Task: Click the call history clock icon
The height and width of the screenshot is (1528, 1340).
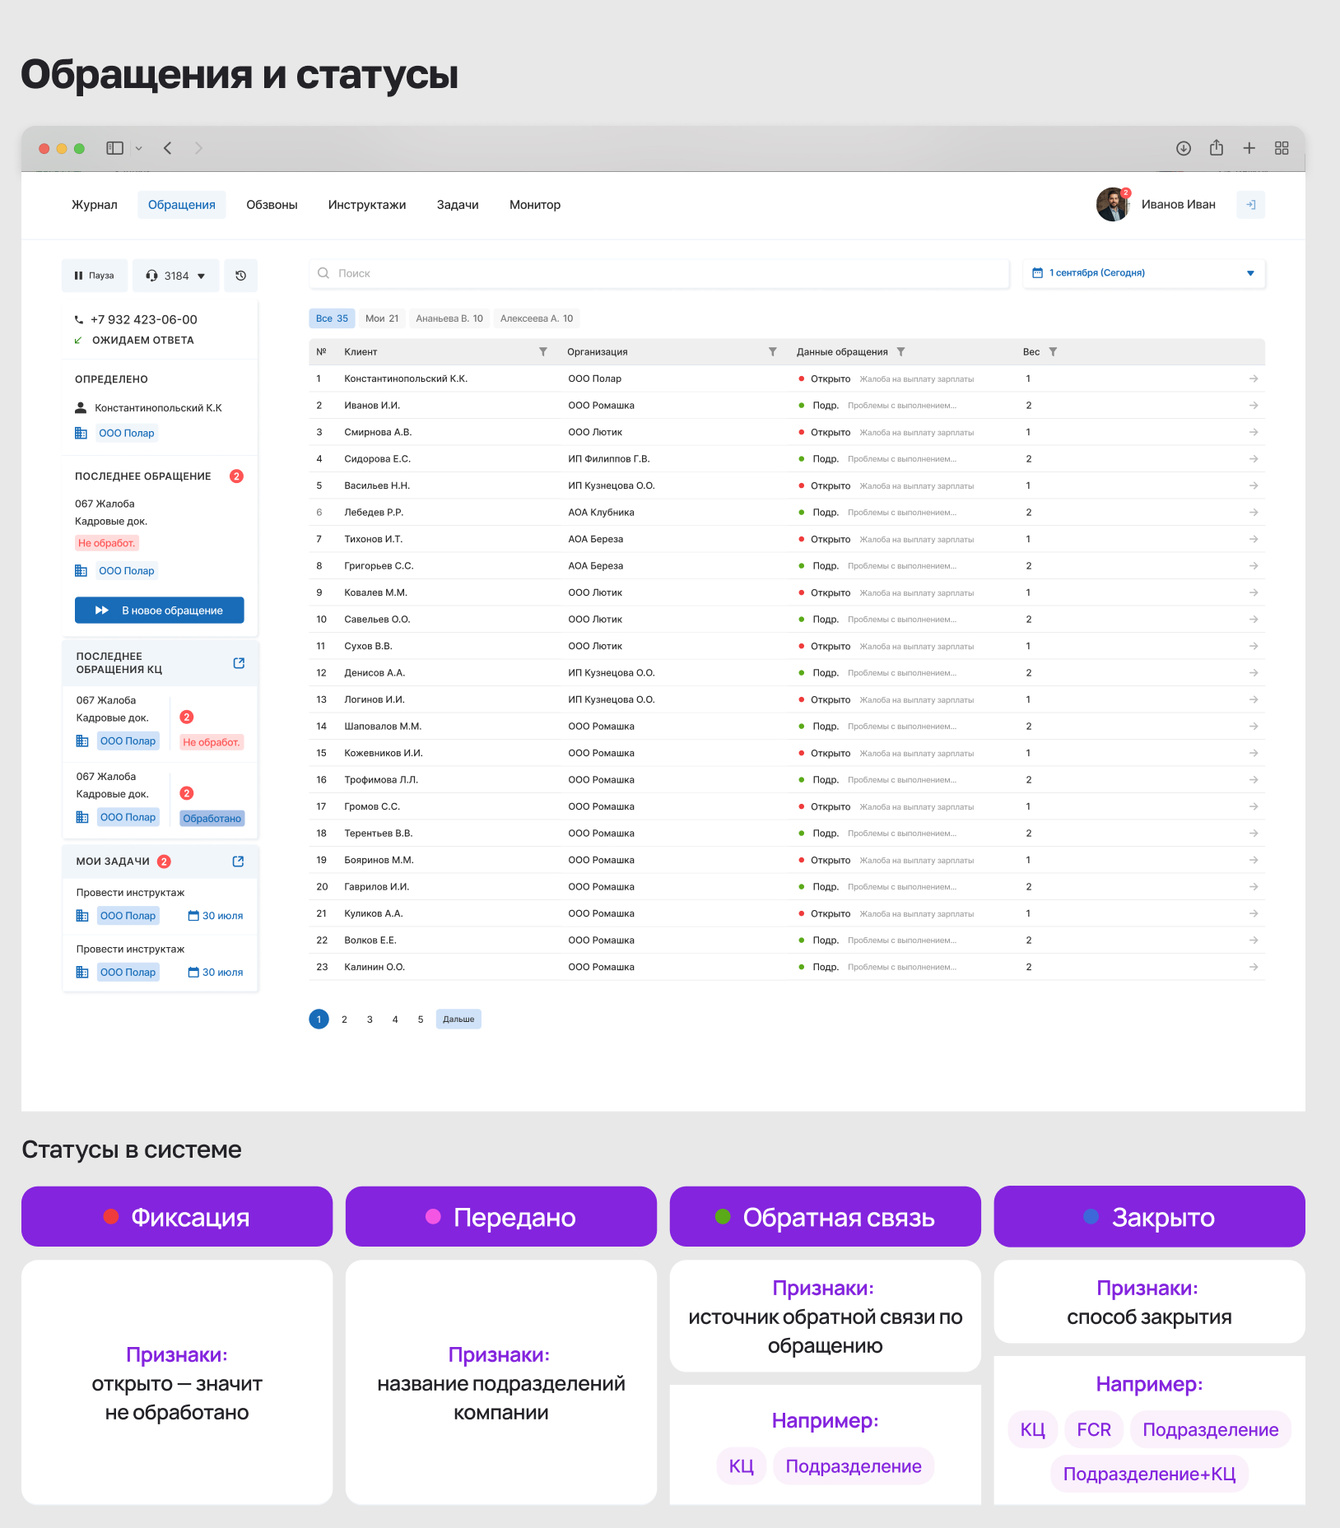Action: 241,276
